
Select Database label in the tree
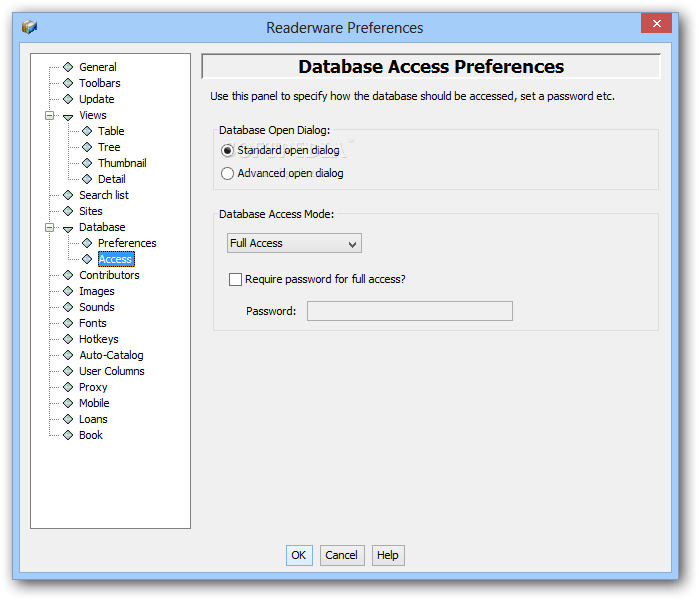(x=102, y=227)
